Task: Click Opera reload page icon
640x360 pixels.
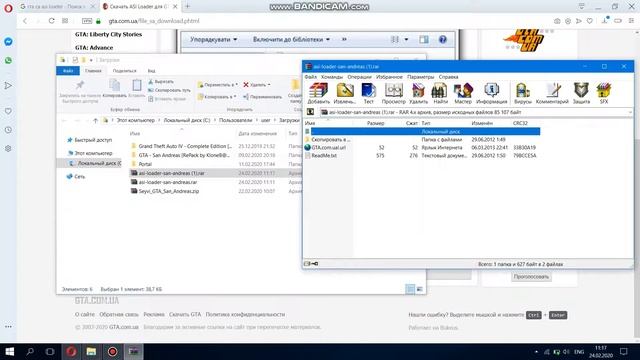Action: coord(51,21)
